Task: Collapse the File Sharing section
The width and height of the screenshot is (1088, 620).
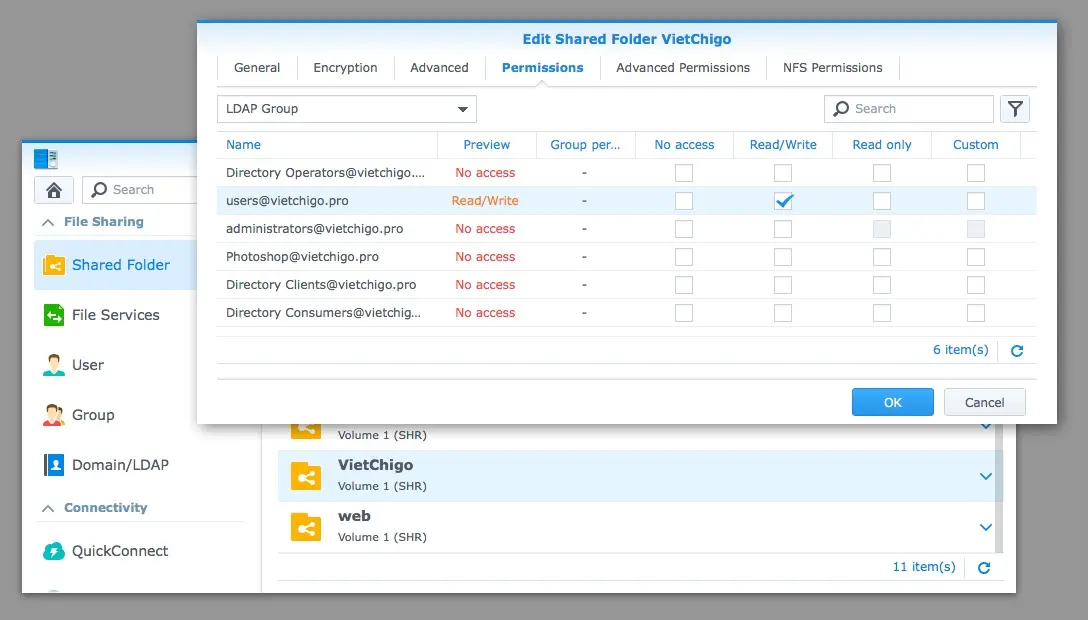Action: click(48, 222)
